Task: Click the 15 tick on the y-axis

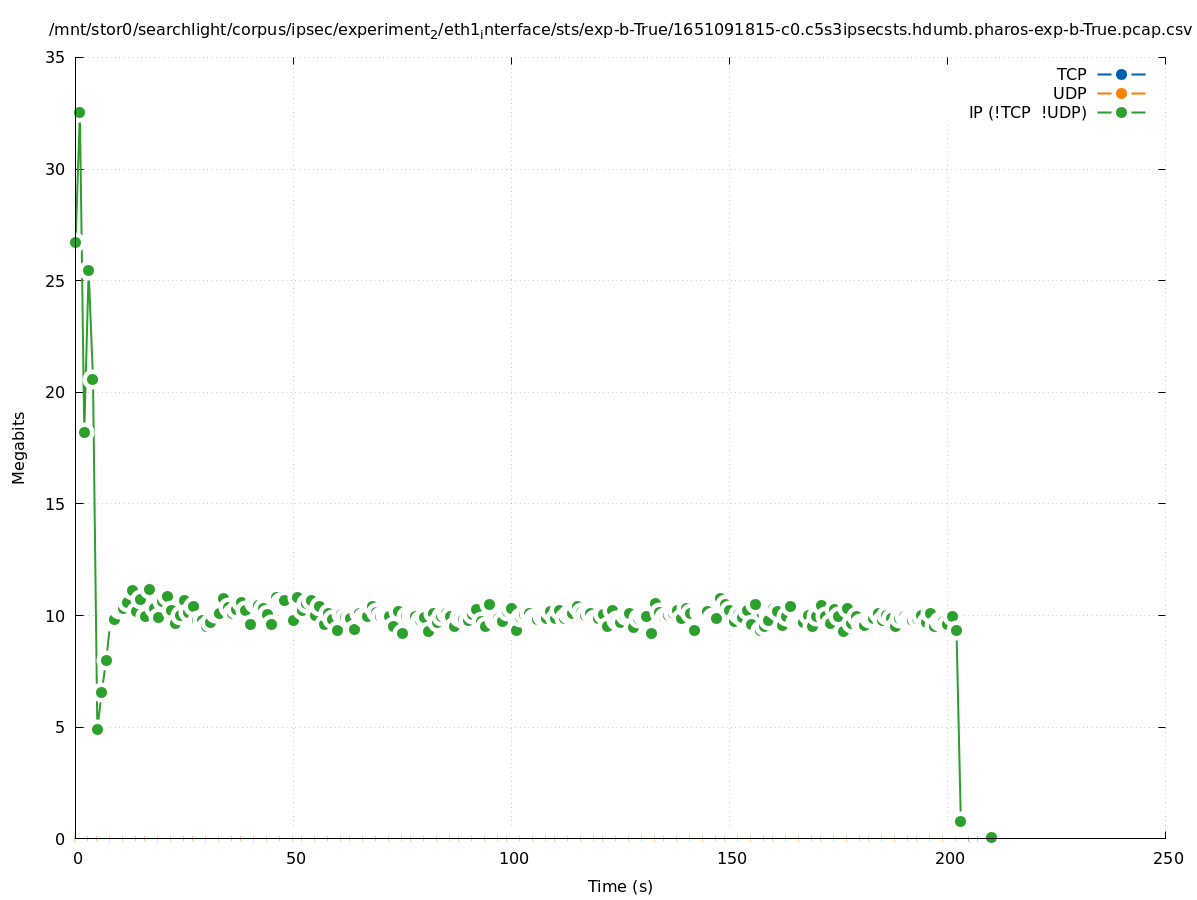Action: pyautogui.click(x=55, y=504)
